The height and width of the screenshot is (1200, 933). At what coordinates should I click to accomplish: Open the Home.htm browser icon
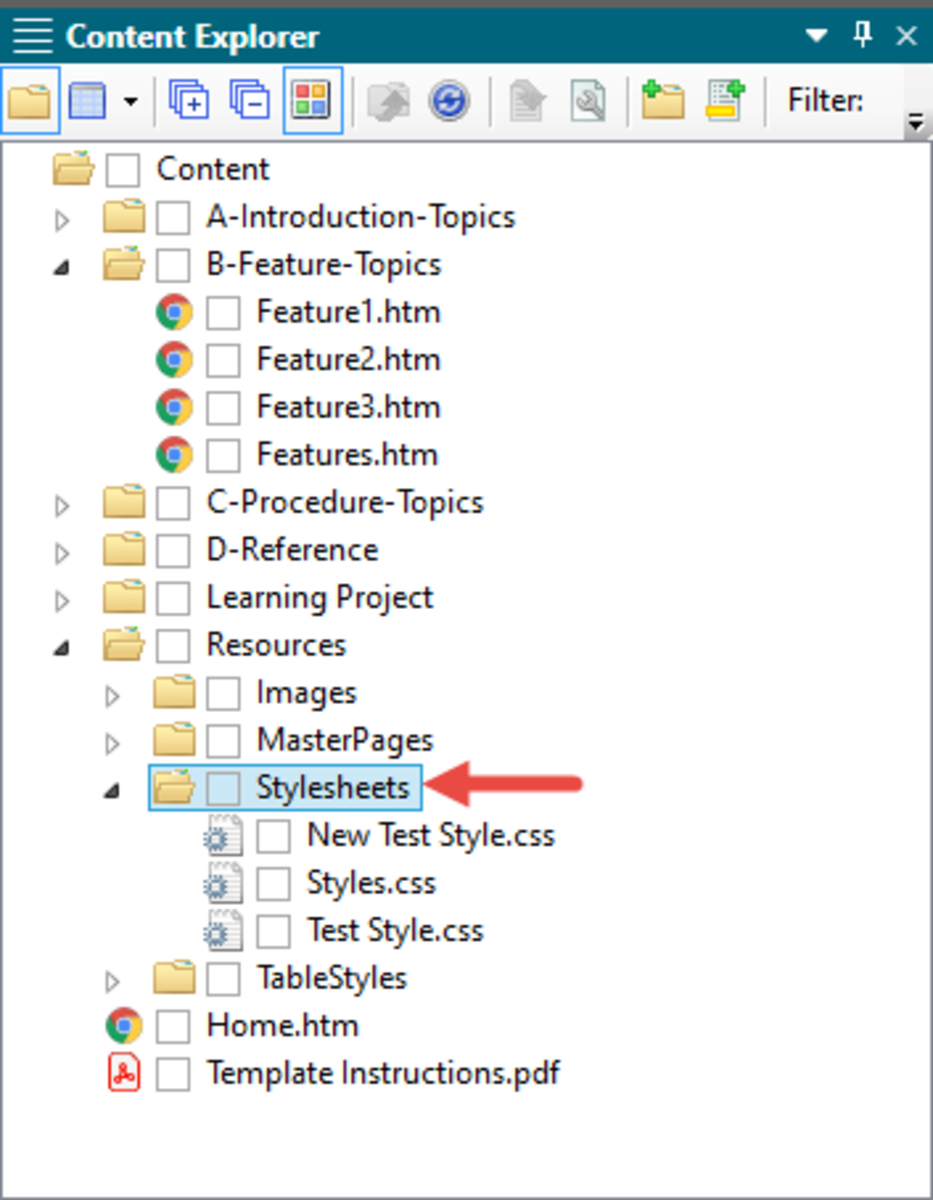(x=124, y=1025)
